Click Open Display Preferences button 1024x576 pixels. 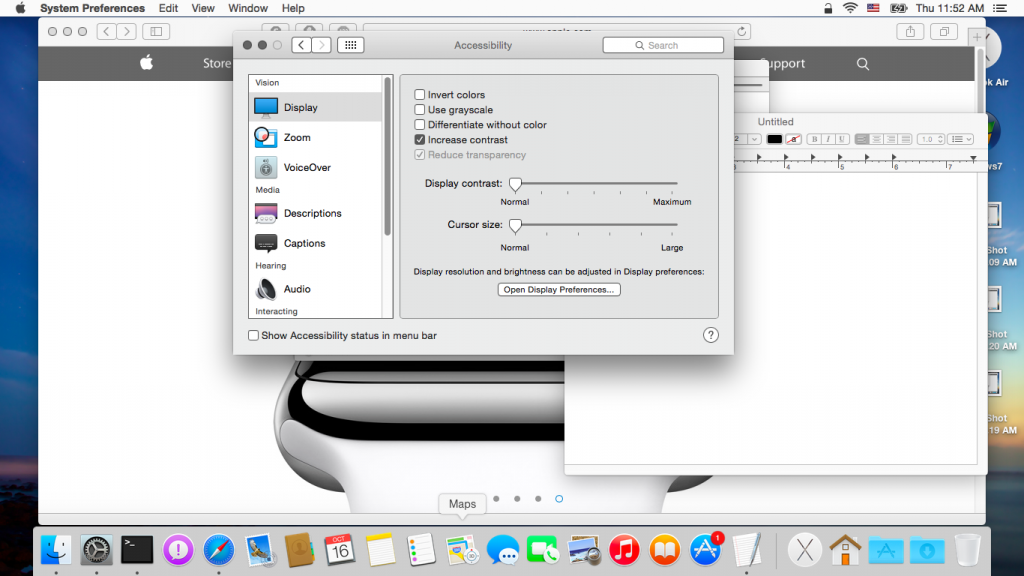559,290
